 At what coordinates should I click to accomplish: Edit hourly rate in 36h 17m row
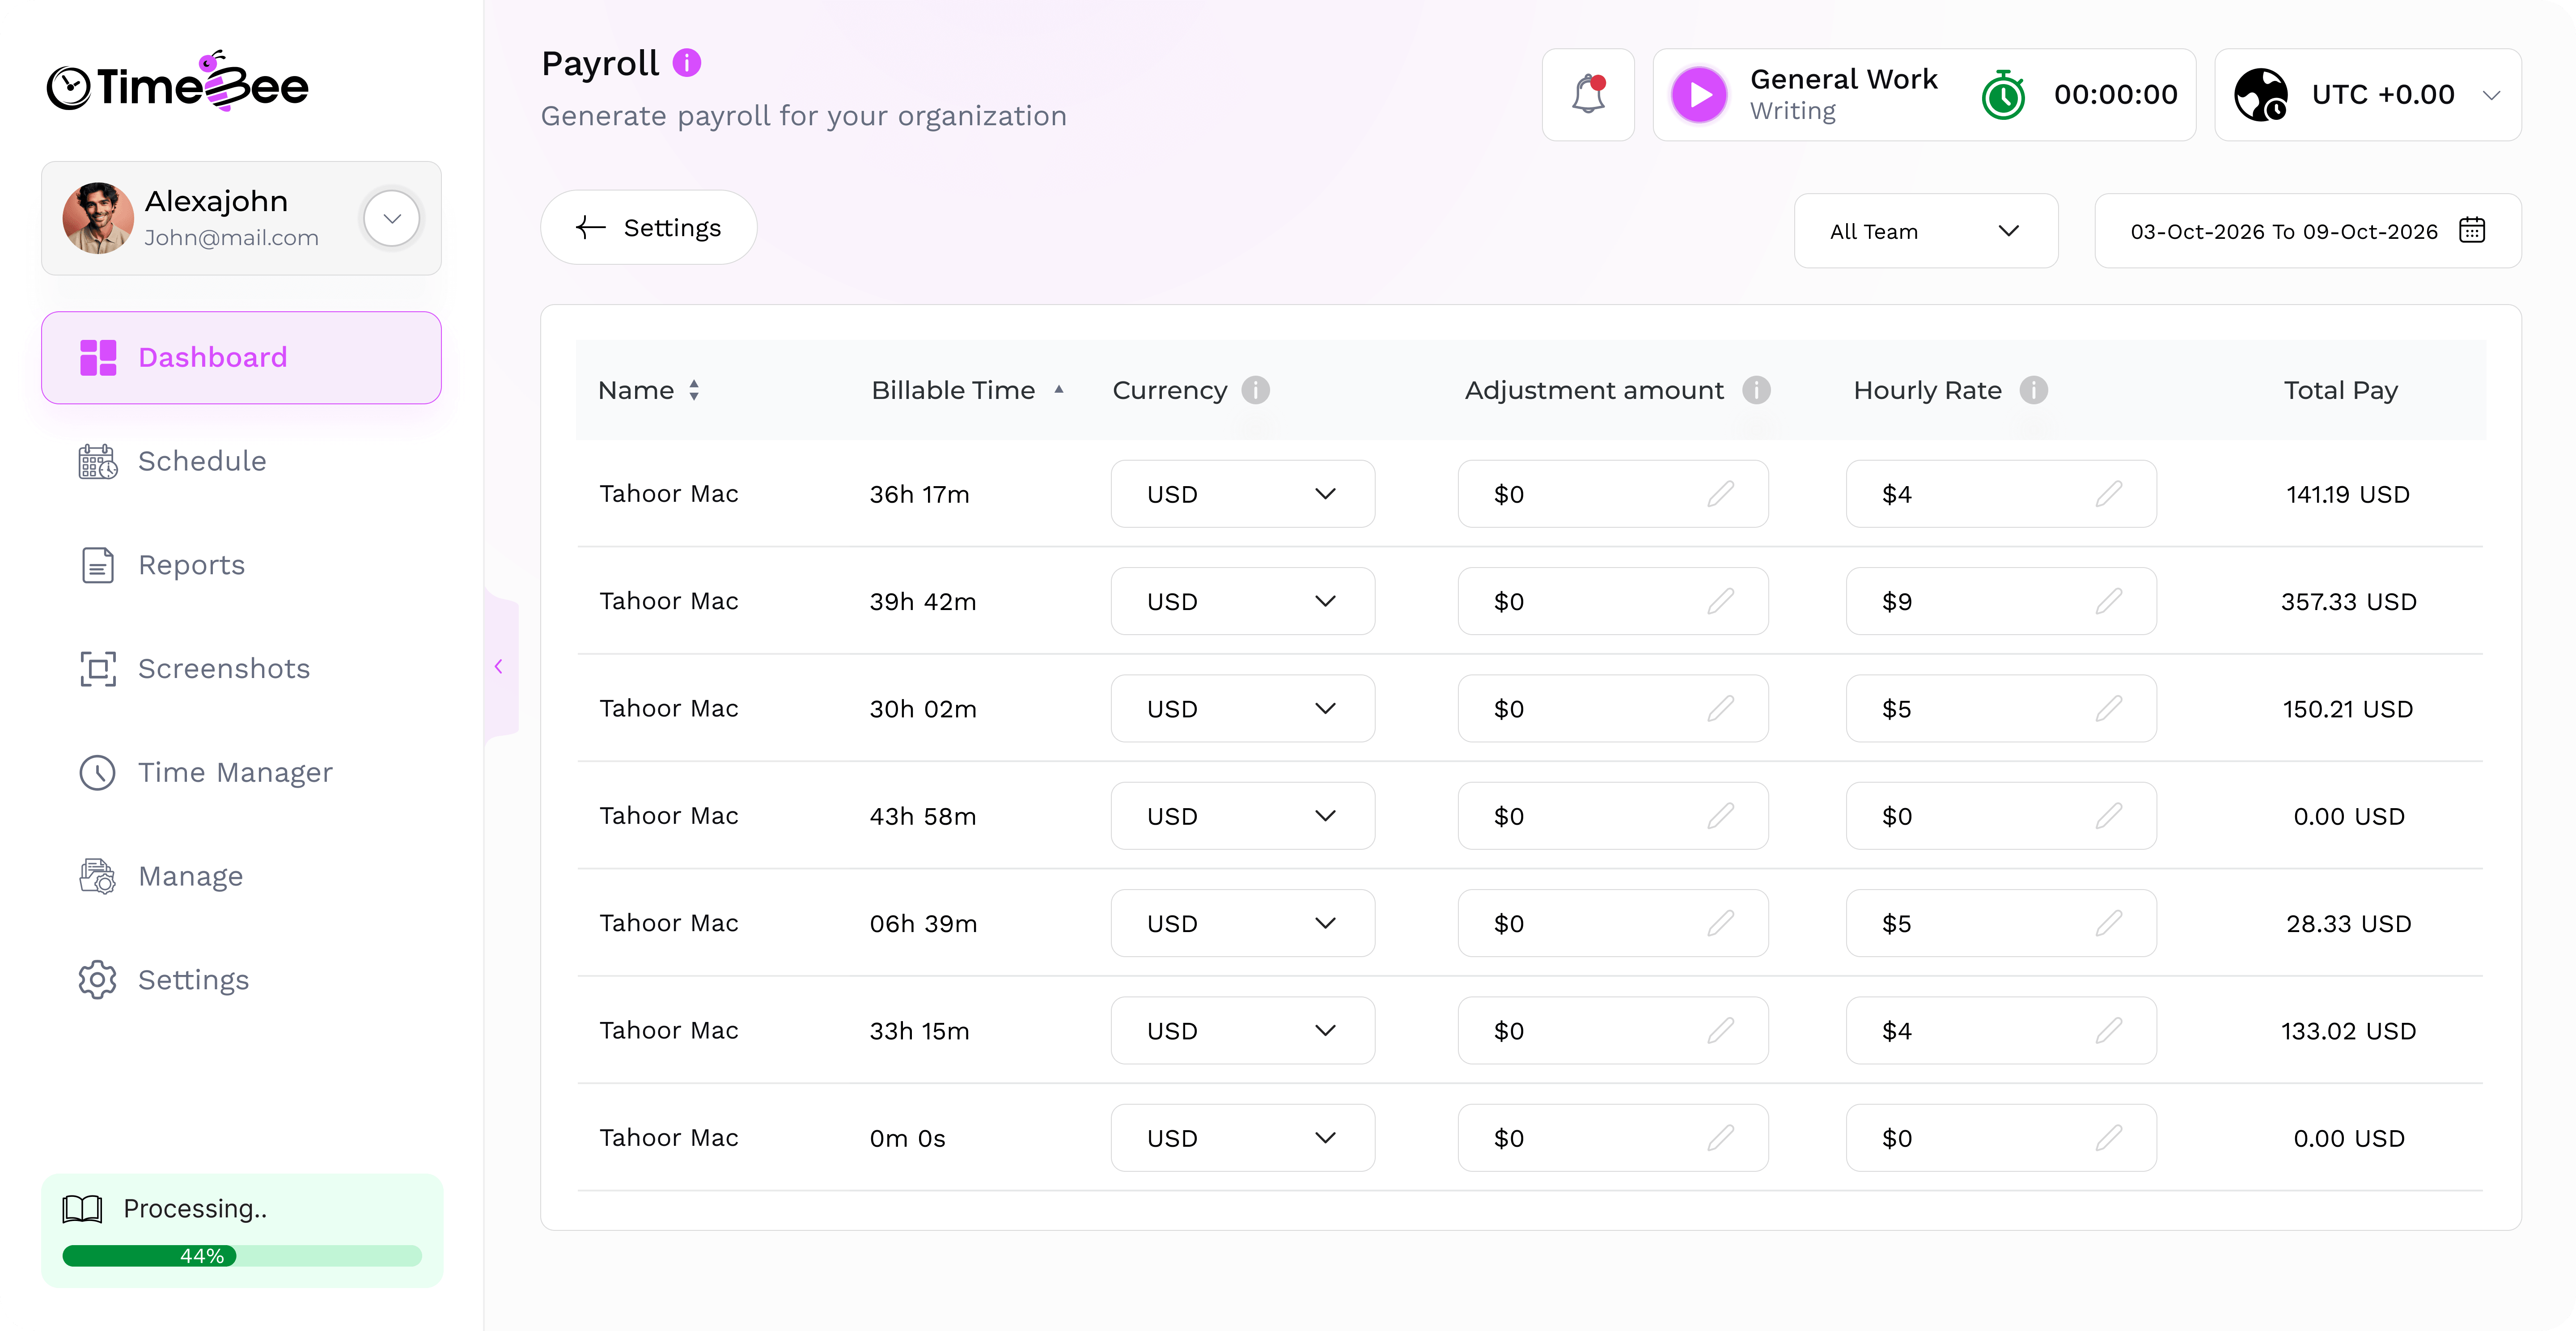coord(2108,494)
